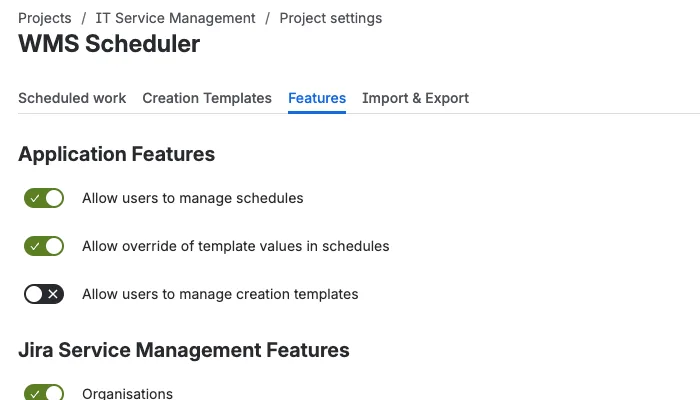The image size is (700, 400).
Task: Go to the Import & Export tab
Action: 415,98
